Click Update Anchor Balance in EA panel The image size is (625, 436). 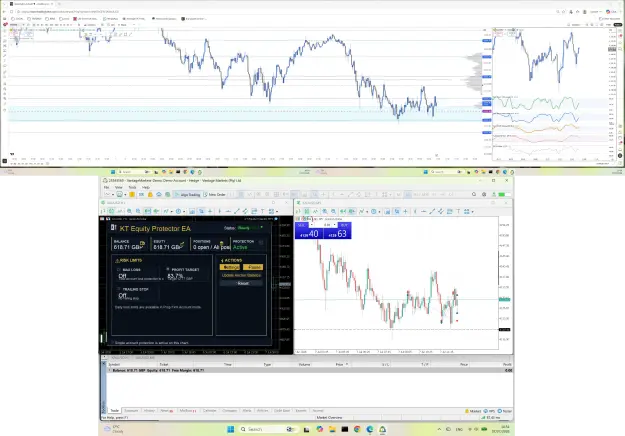pos(241,275)
